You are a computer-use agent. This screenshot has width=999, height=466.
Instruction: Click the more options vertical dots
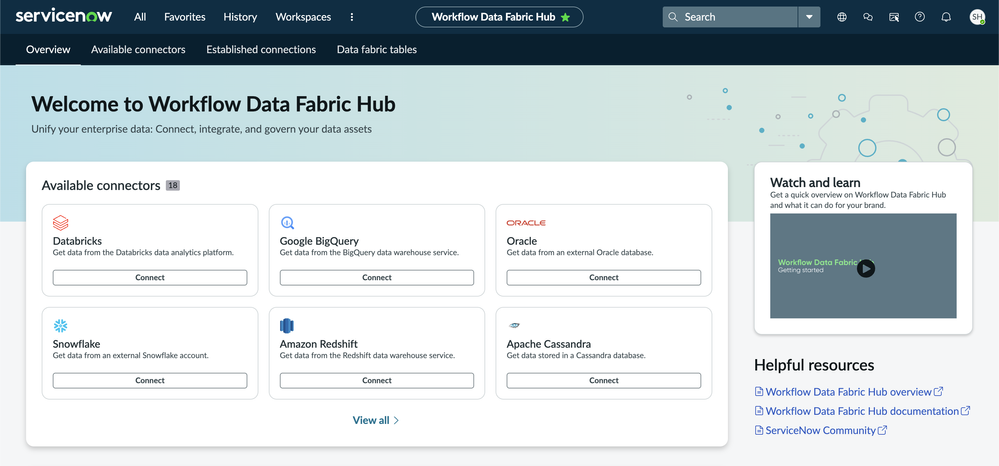(352, 17)
